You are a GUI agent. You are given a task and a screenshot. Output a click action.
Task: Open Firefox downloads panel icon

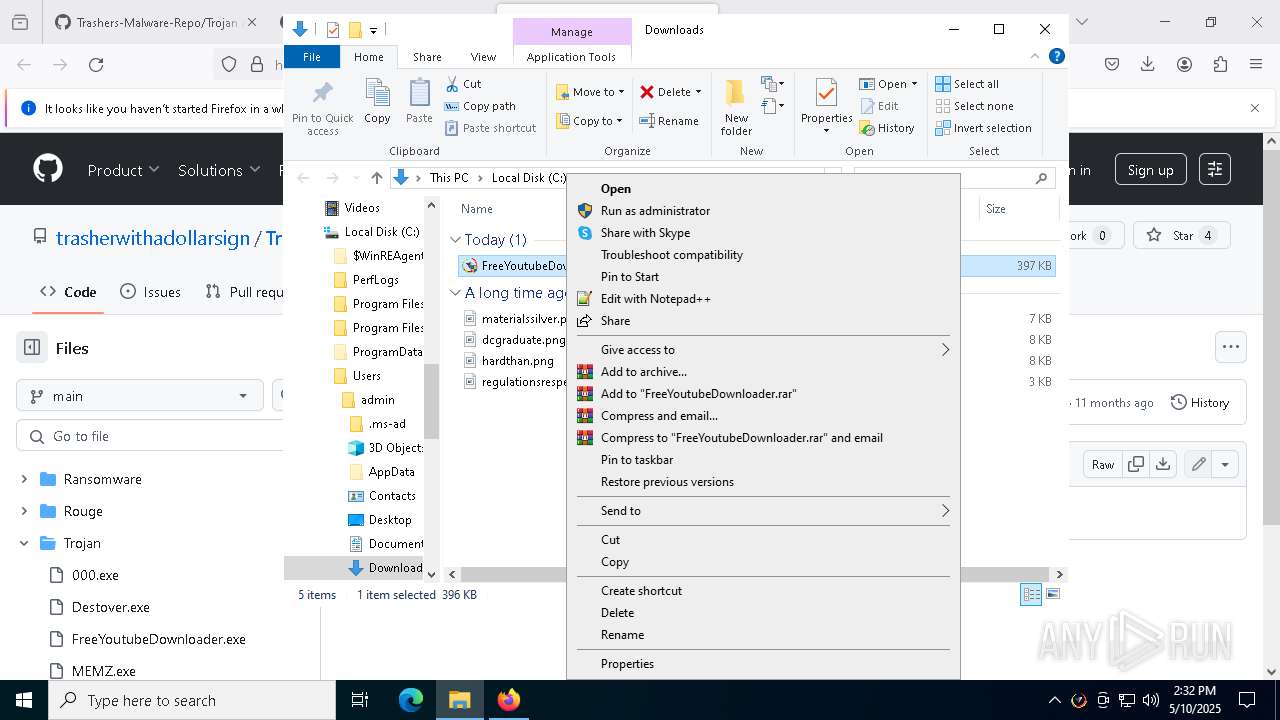pos(1148,65)
